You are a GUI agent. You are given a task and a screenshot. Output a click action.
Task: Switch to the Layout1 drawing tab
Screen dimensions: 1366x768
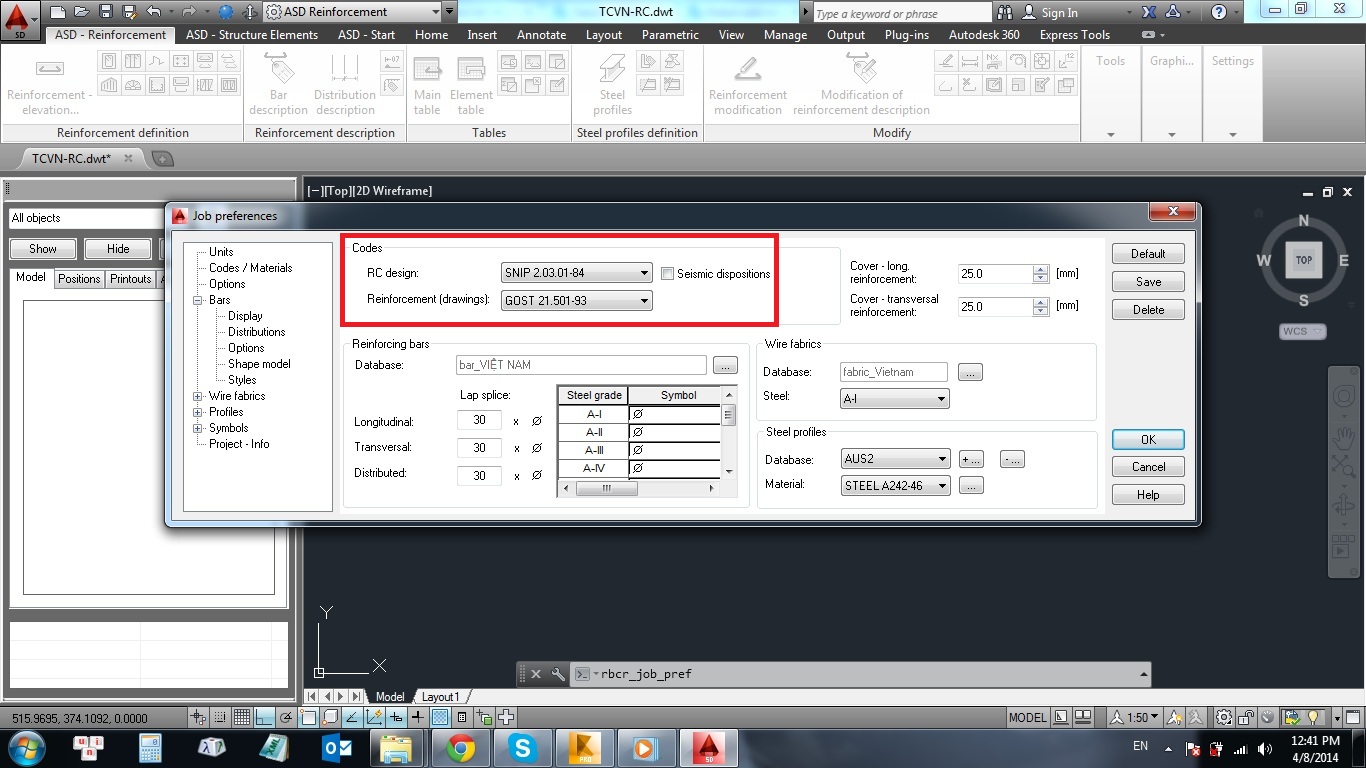tap(440, 697)
